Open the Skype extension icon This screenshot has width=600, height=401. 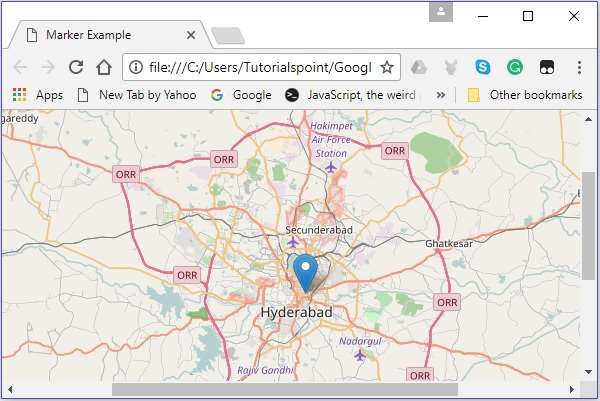(x=483, y=67)
